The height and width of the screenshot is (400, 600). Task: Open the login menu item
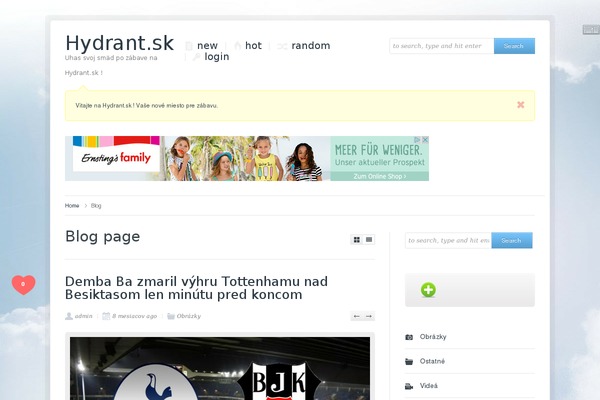tap(217, 57)
